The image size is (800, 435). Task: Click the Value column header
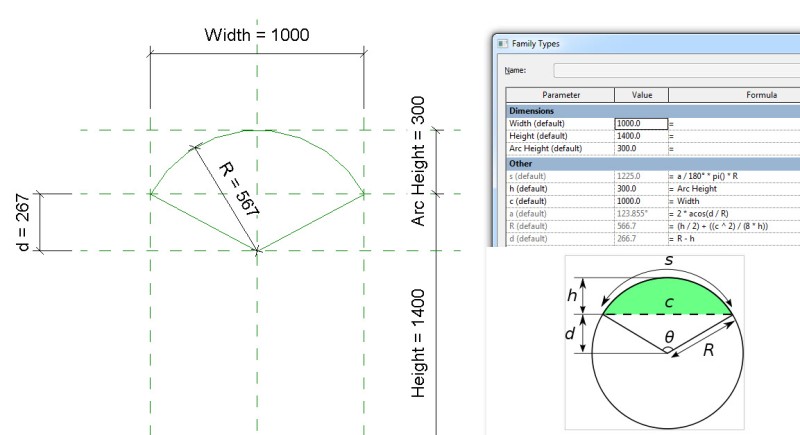click(x=641, y=95)
